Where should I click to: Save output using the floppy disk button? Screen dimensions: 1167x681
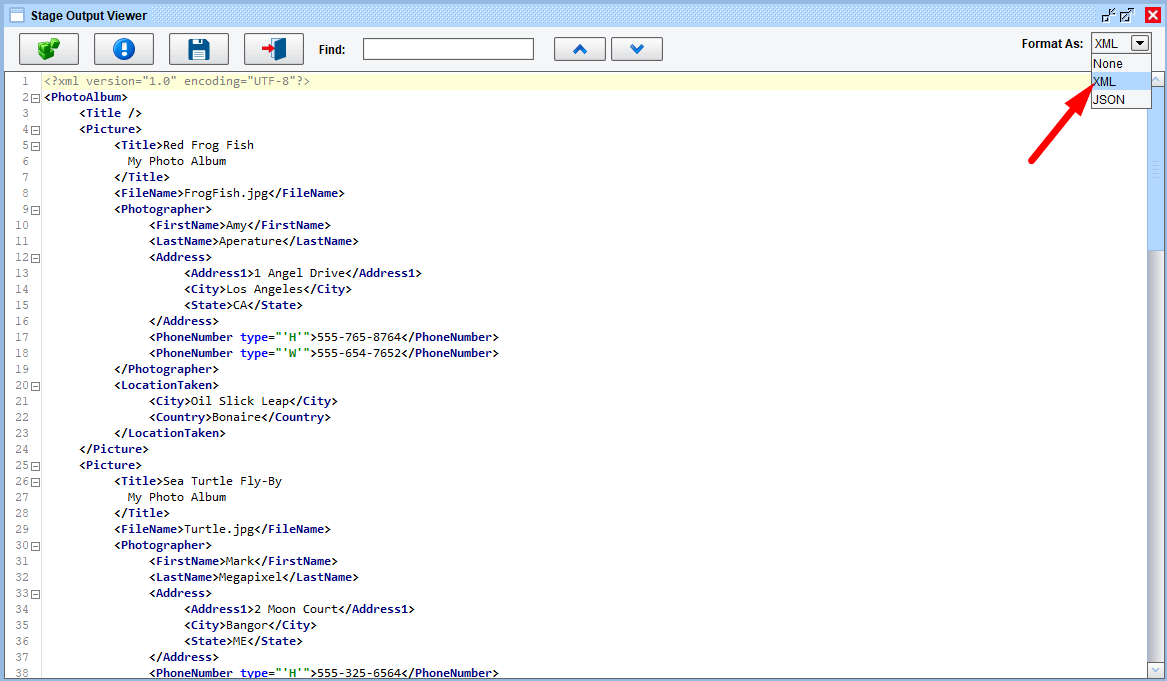(199, 49)
